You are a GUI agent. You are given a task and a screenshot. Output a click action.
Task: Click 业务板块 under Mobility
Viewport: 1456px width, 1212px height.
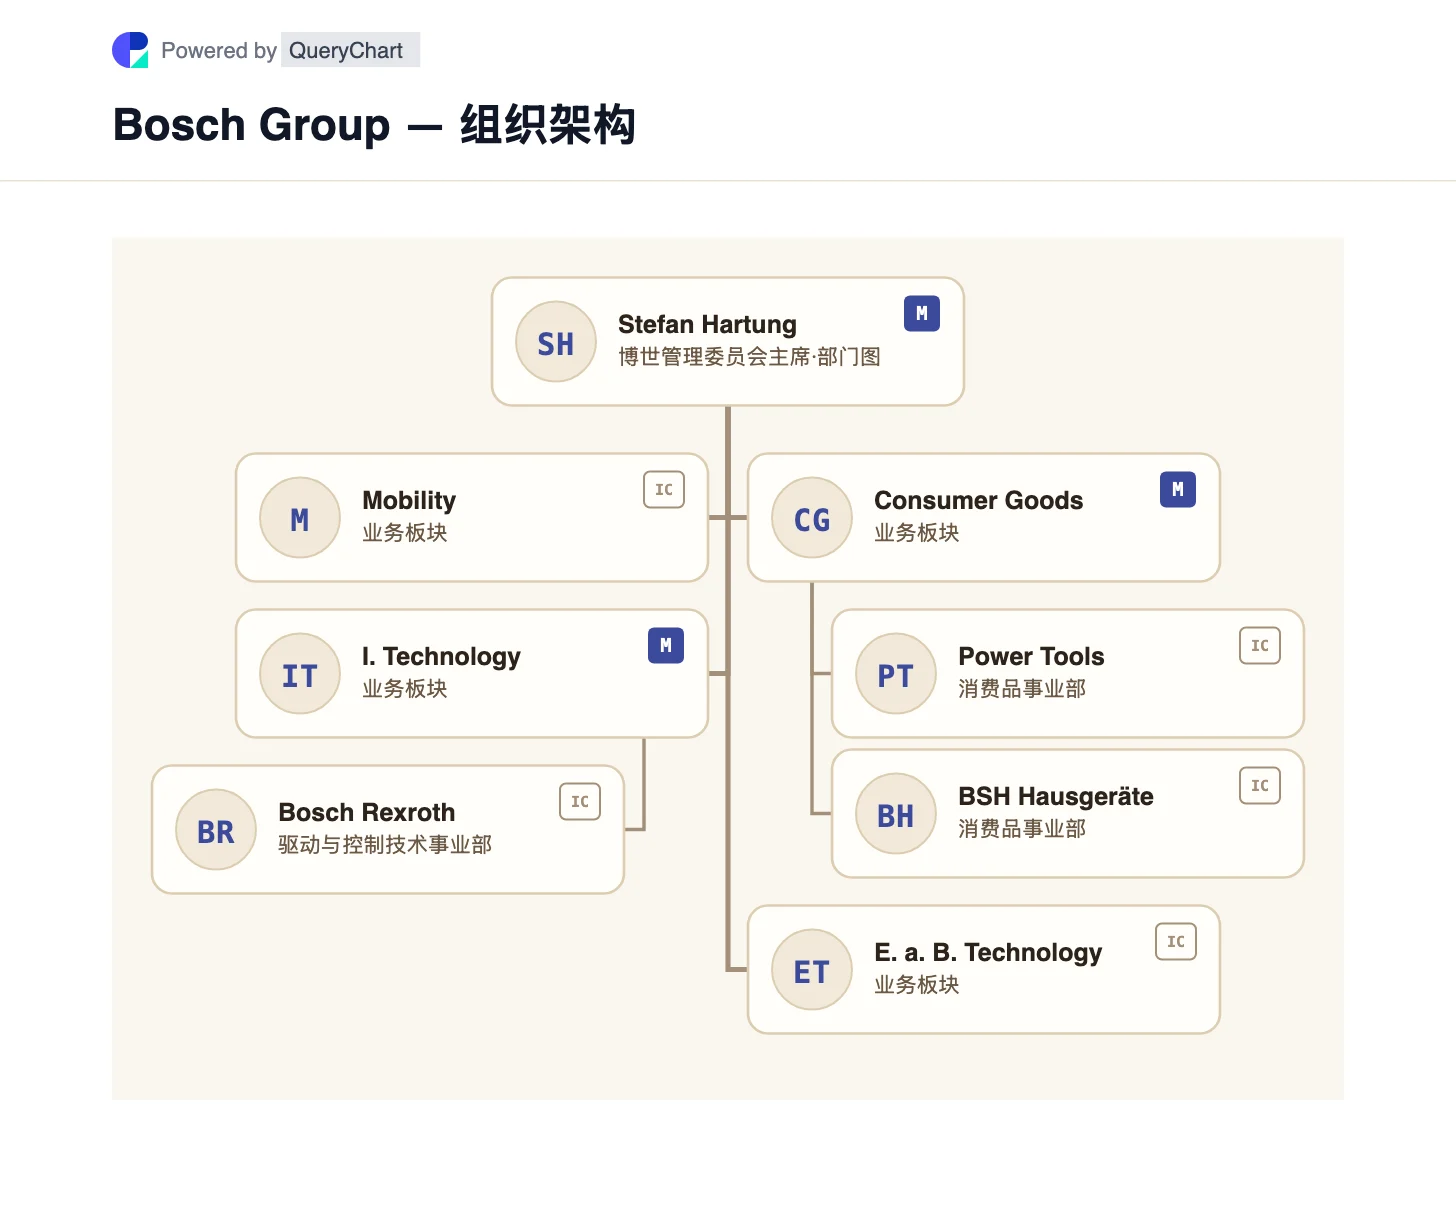pyautogui.click(x=405, y=533)
